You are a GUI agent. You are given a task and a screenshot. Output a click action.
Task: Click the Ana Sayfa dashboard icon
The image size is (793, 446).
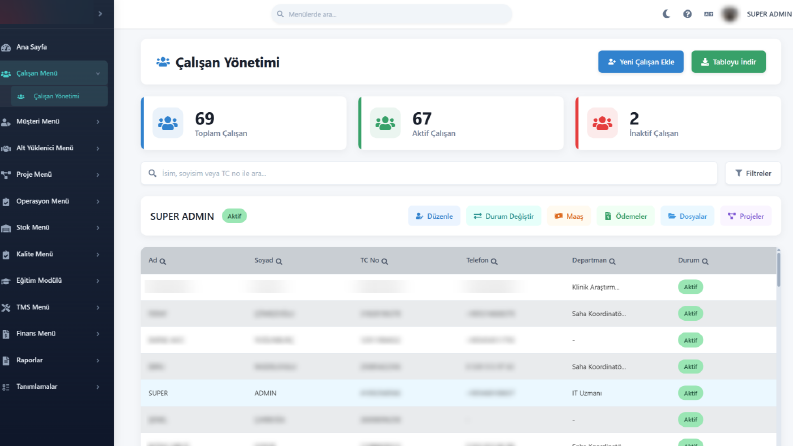point(6,47)
